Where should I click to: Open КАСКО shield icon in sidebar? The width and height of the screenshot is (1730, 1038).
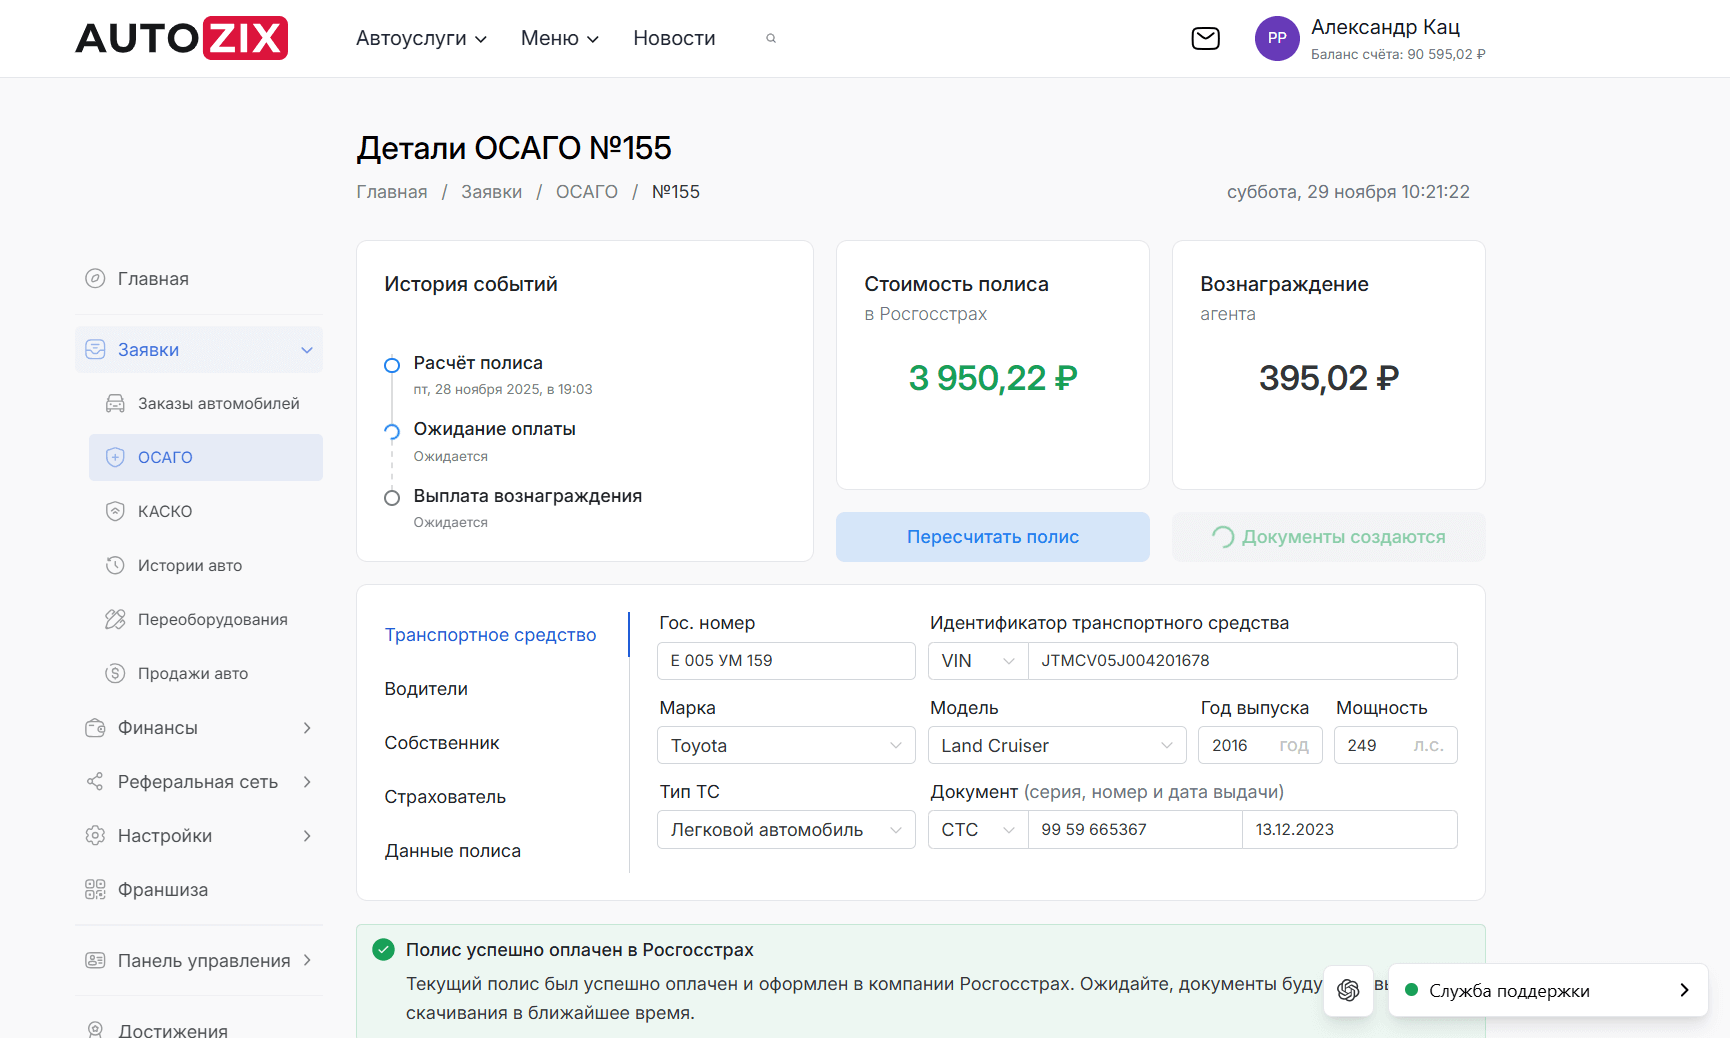pyautogui.click(x=116, y=511)
